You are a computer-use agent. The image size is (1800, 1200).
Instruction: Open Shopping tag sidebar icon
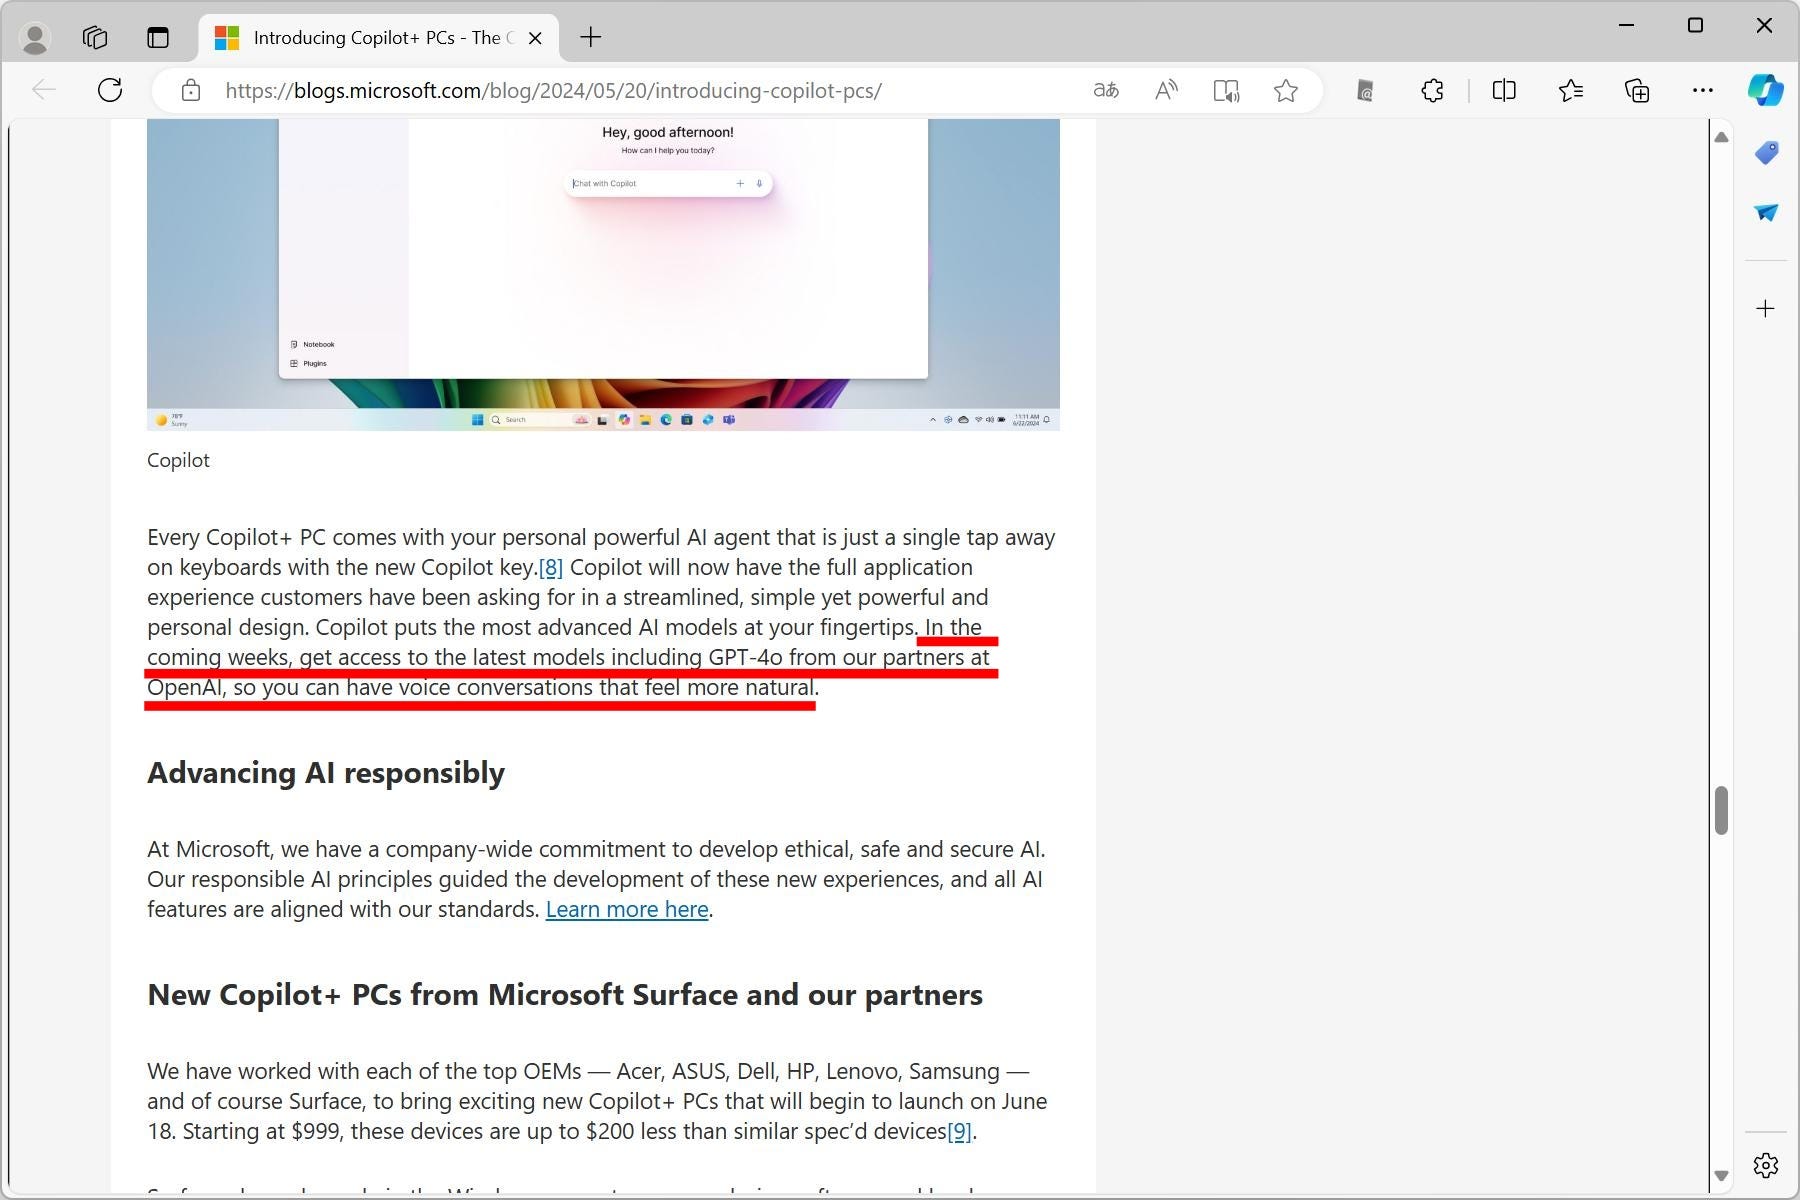(x=1766, y=152)
